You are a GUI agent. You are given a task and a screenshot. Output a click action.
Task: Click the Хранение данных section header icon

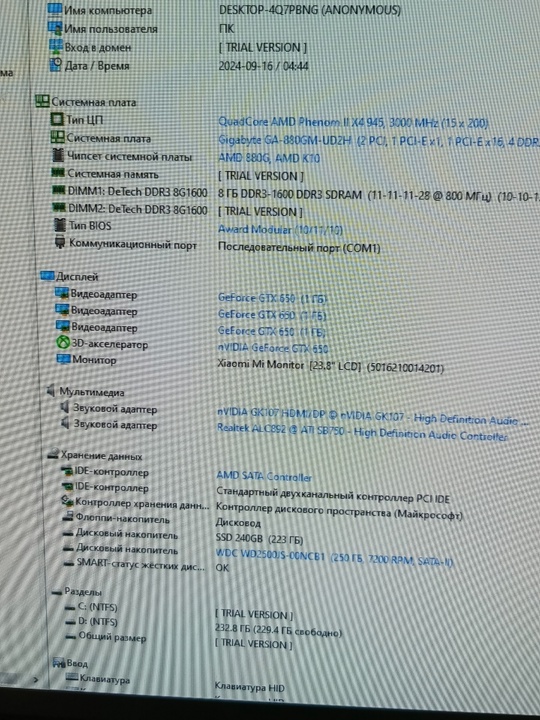(53, 454)
